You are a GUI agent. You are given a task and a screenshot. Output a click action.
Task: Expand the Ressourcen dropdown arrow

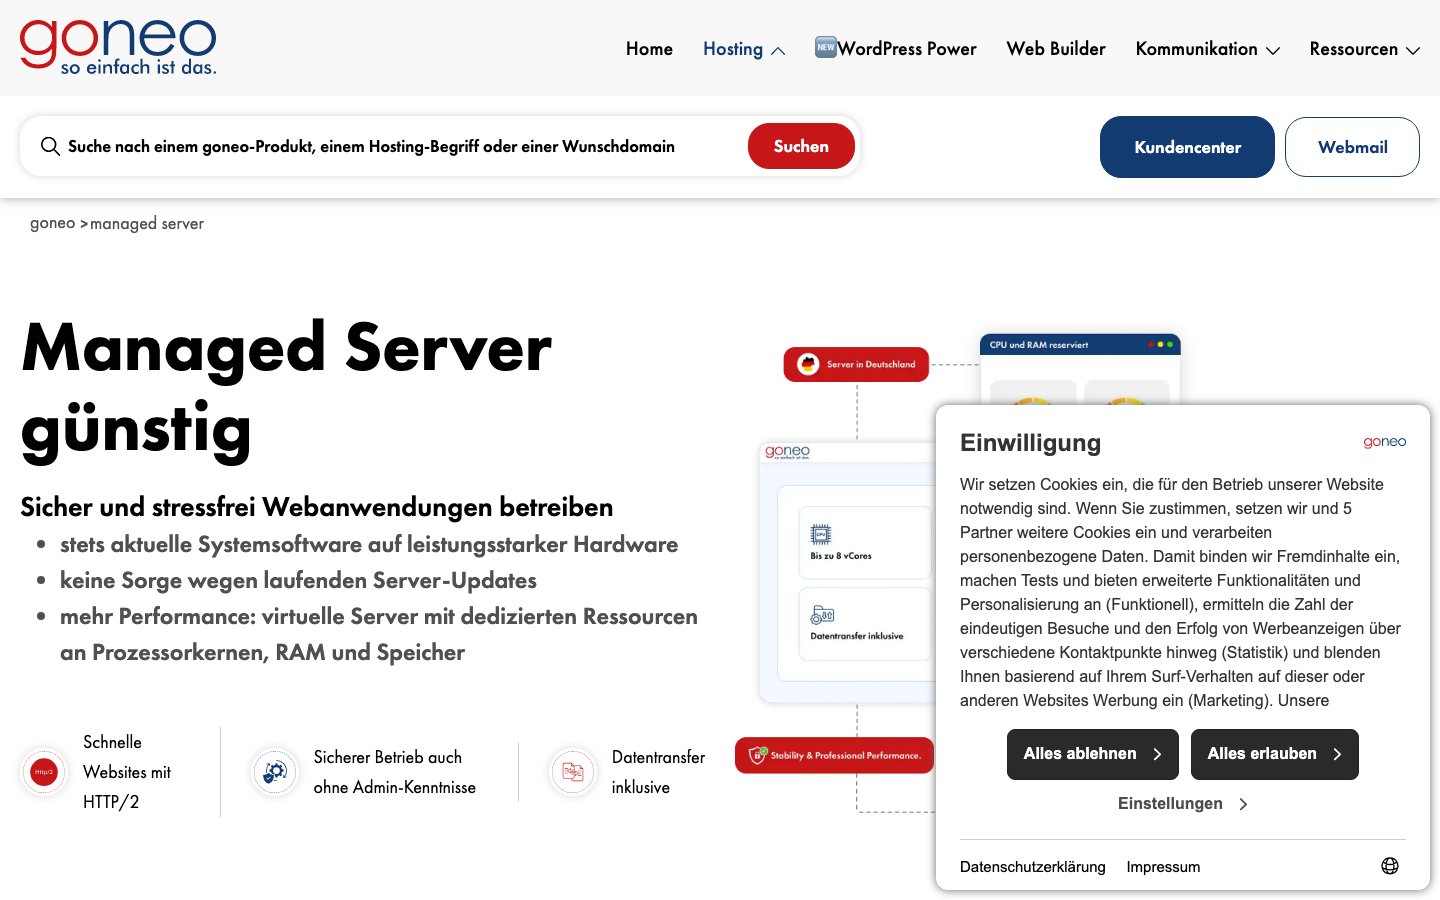(x=1413, y=50)
